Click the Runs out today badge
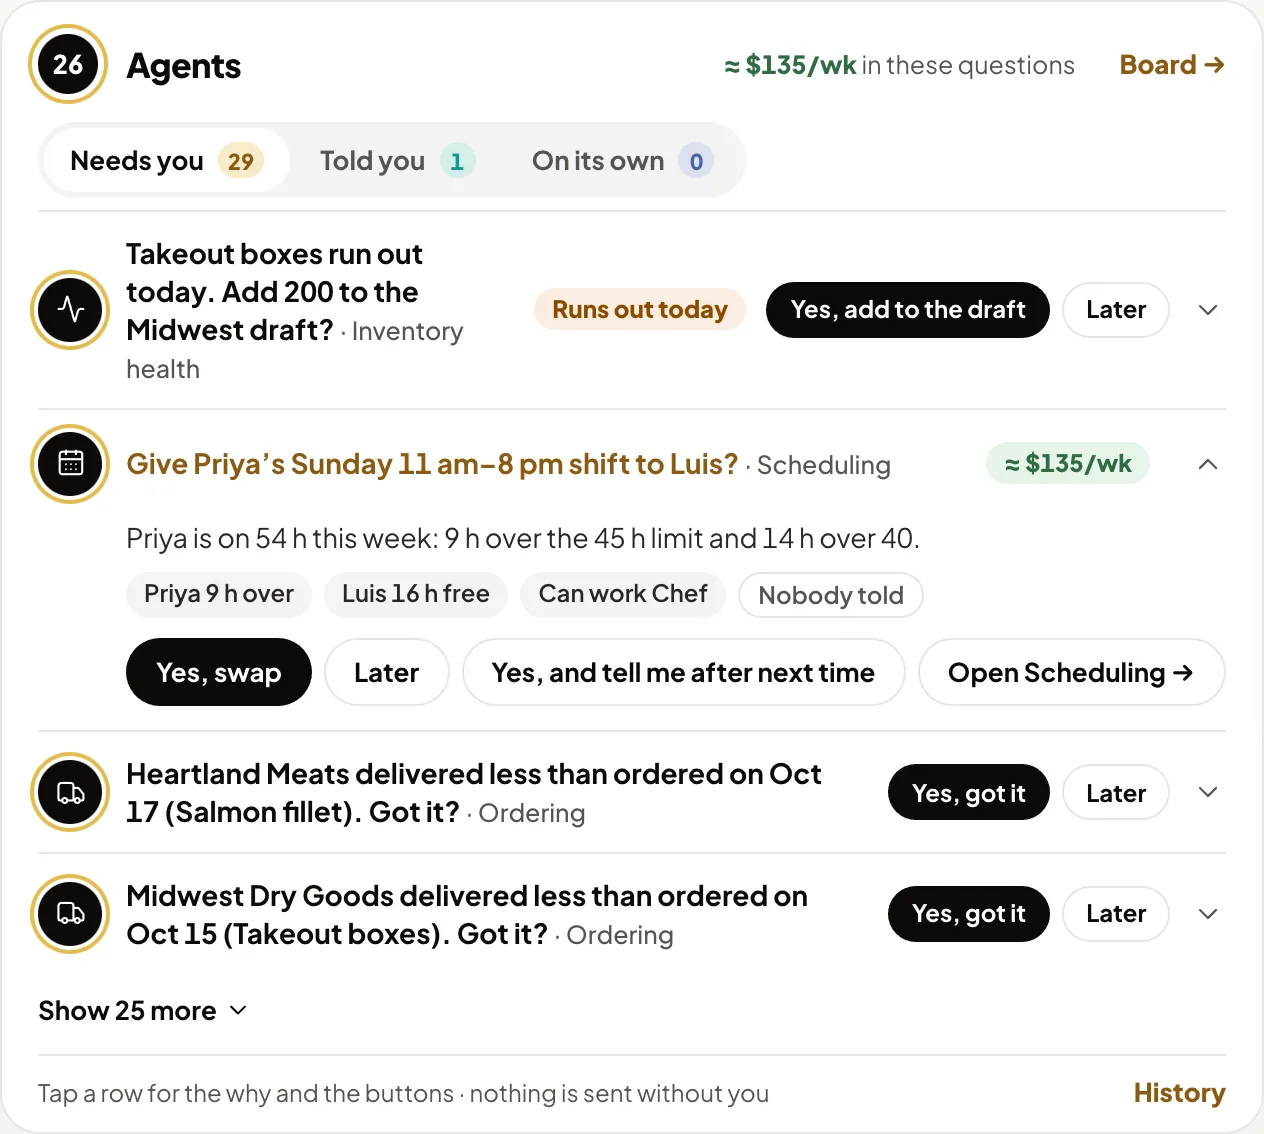The width and height of the screenshot is (1264, 1134). pos(640,310)
